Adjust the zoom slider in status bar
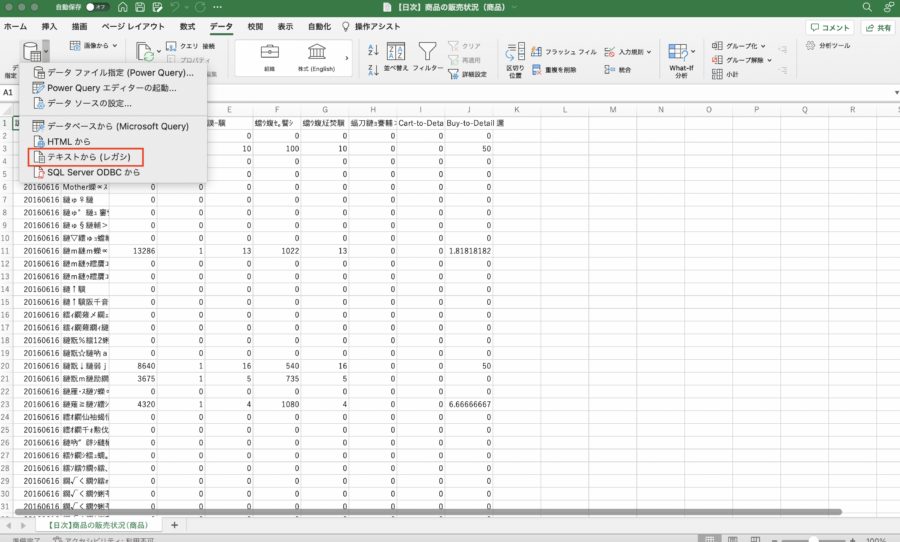900x542 pixels. click(813, 540)
